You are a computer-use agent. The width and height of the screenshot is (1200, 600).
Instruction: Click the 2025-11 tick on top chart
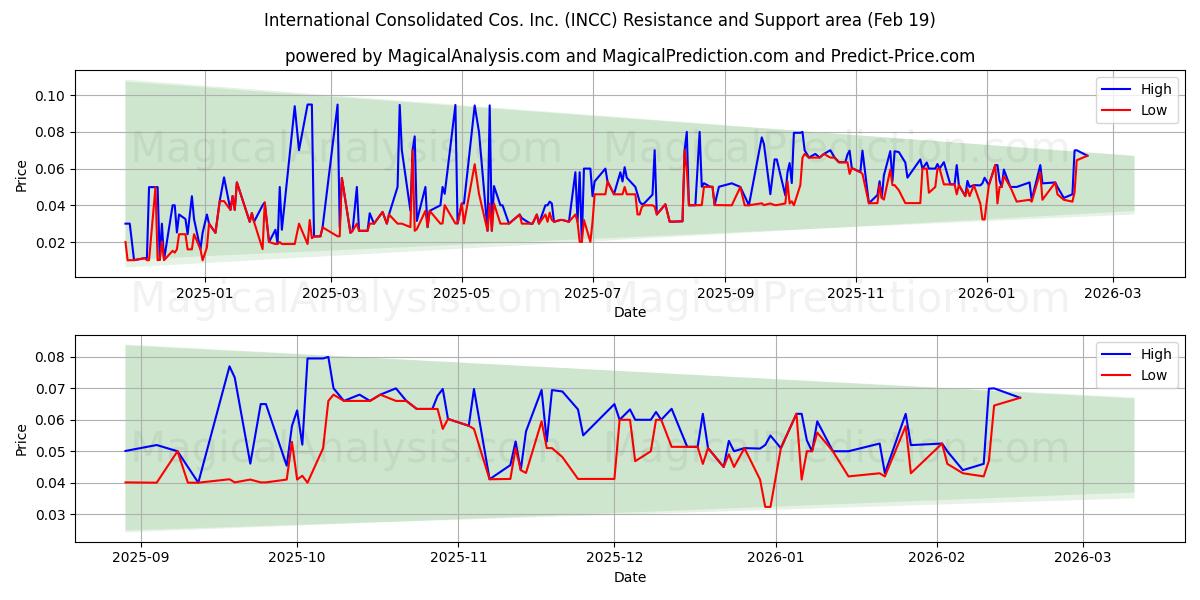pos(856,293)
